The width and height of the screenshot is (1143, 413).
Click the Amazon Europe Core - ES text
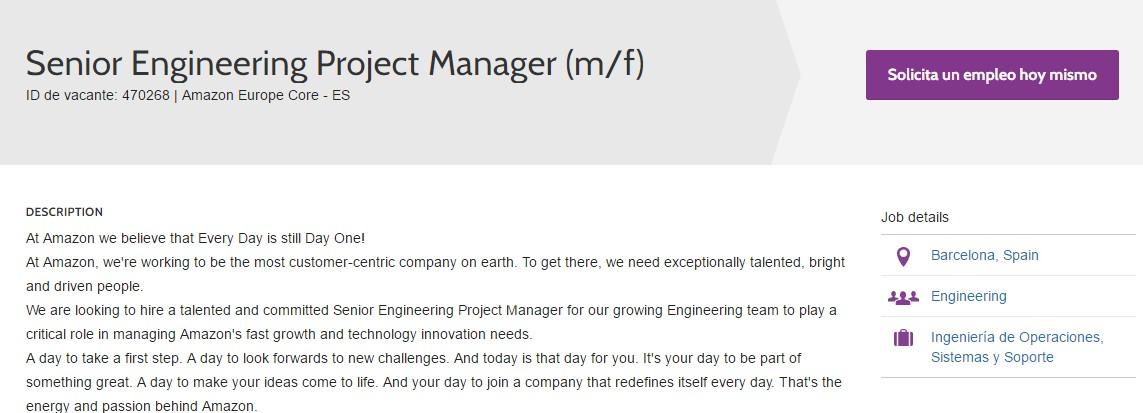click(266, 96)
